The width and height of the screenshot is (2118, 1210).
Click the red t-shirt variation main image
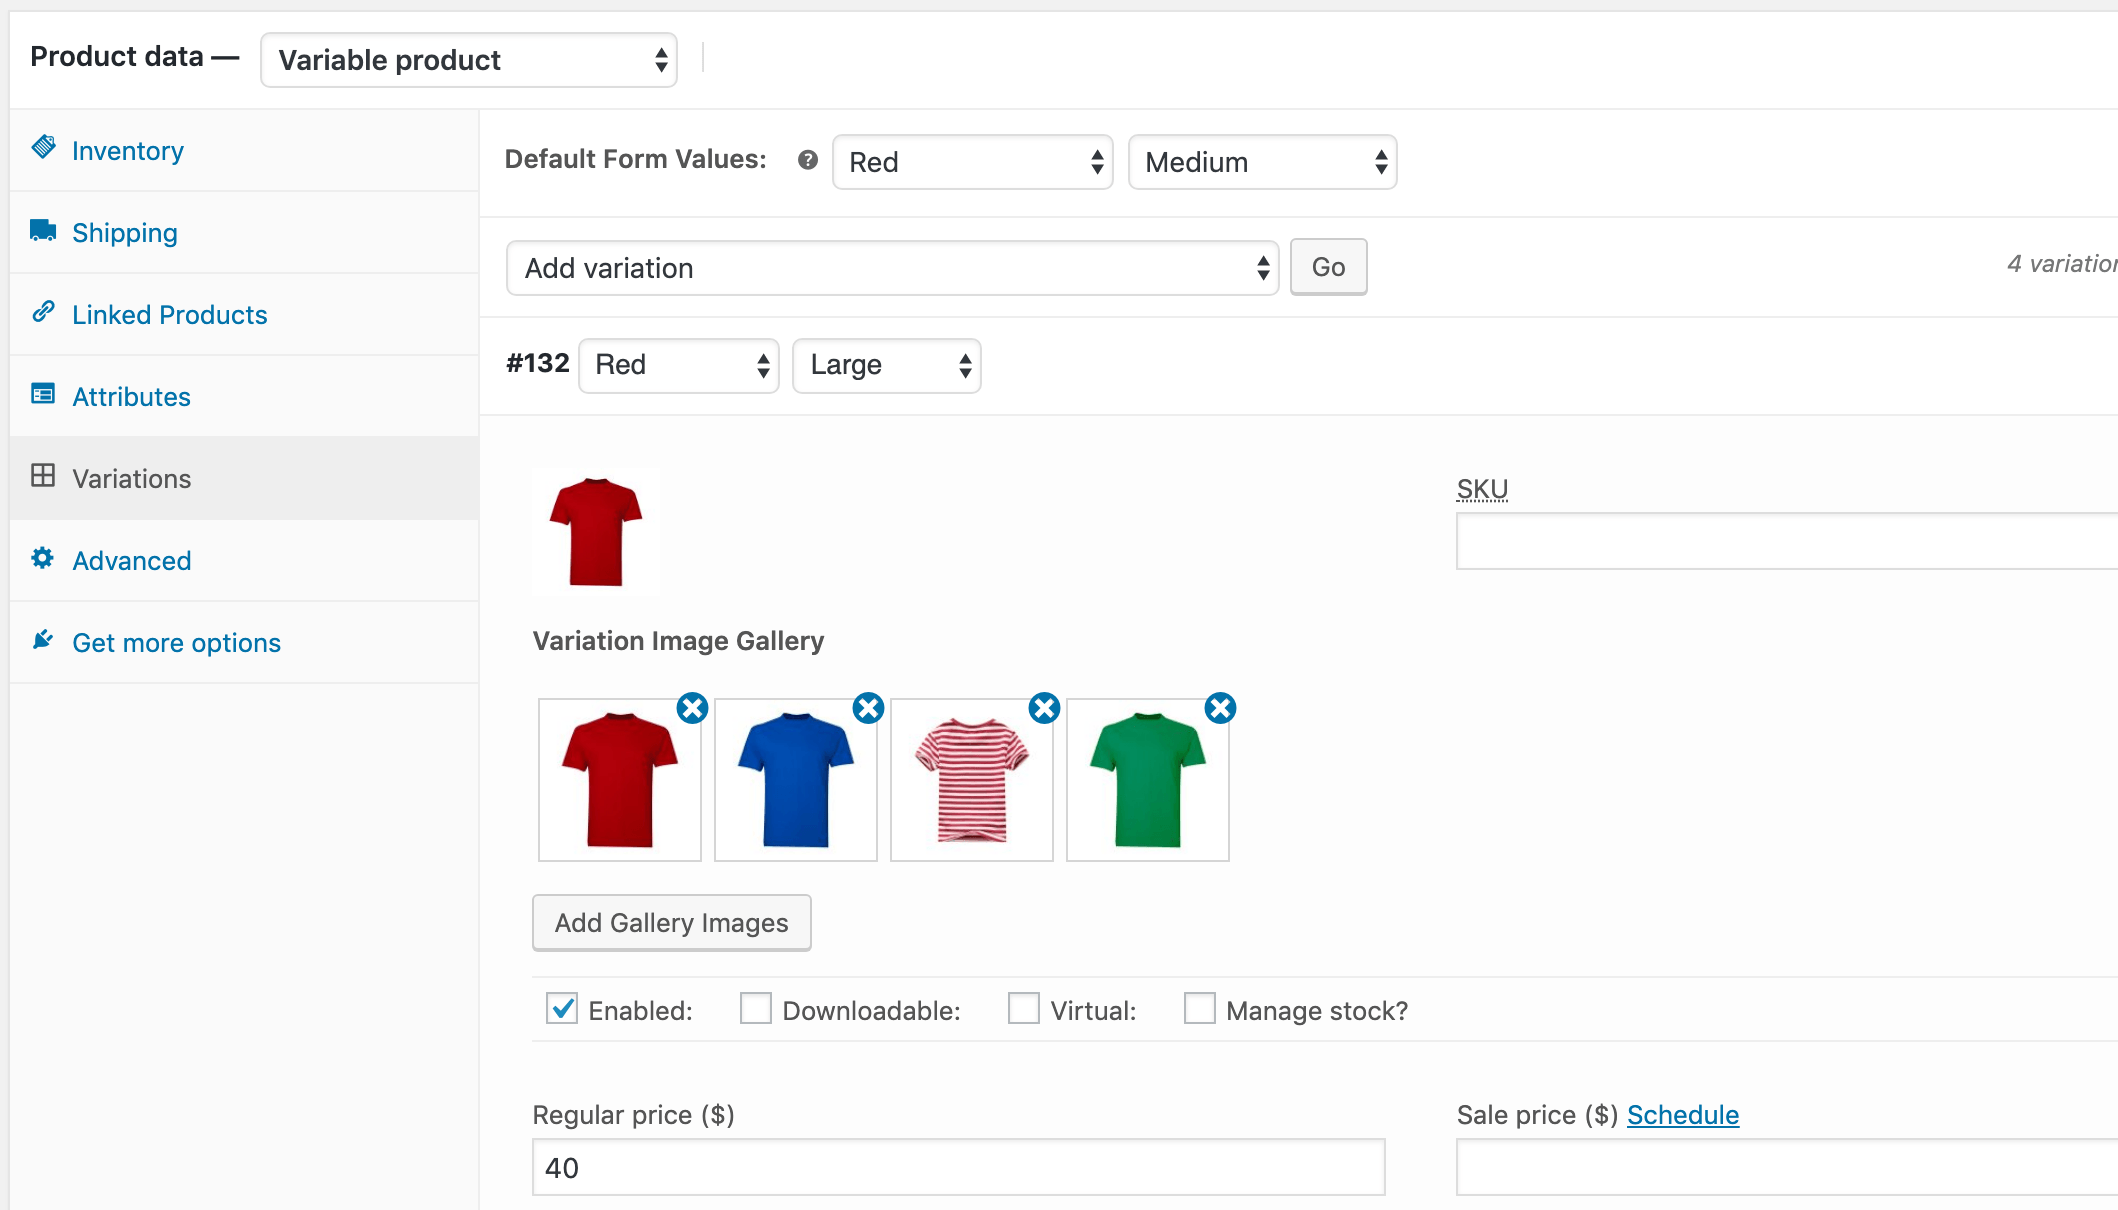tap(596, 532)
